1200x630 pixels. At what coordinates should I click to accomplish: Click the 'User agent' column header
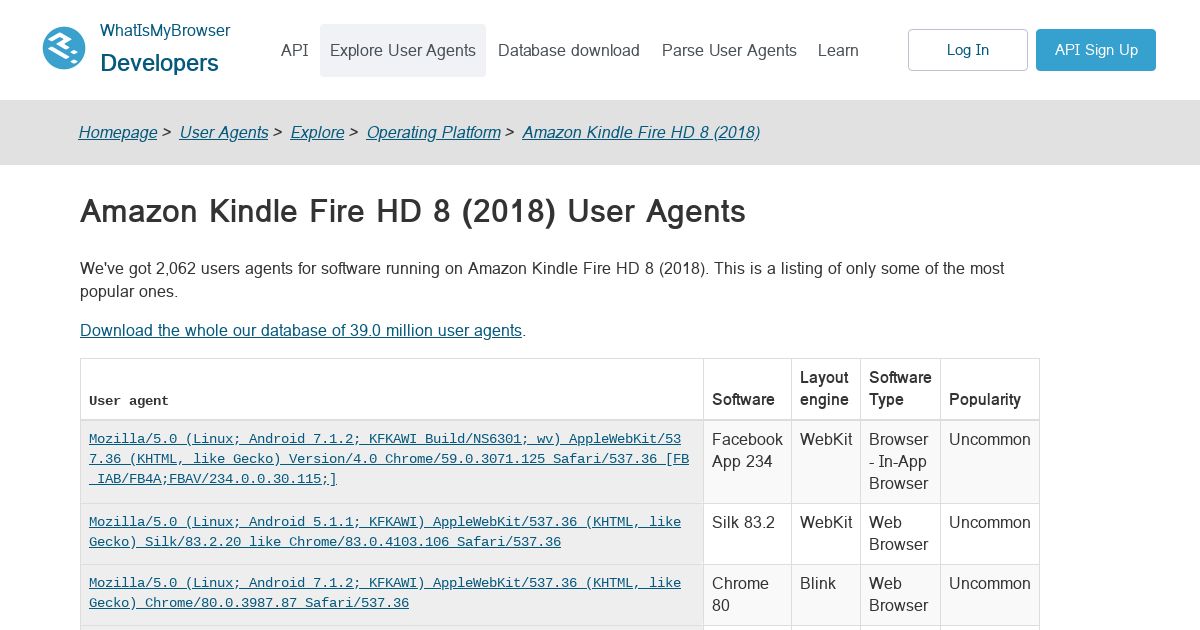[392, 389]
